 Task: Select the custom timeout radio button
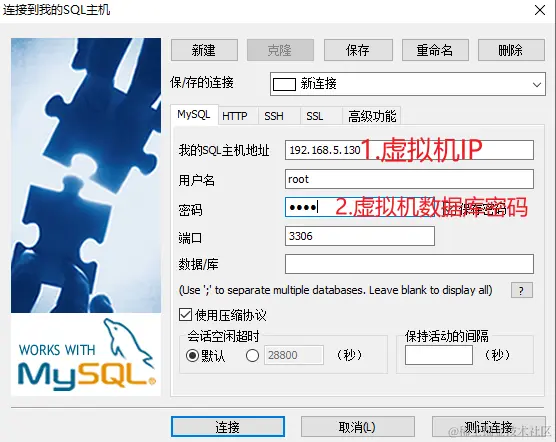point(252,355)
